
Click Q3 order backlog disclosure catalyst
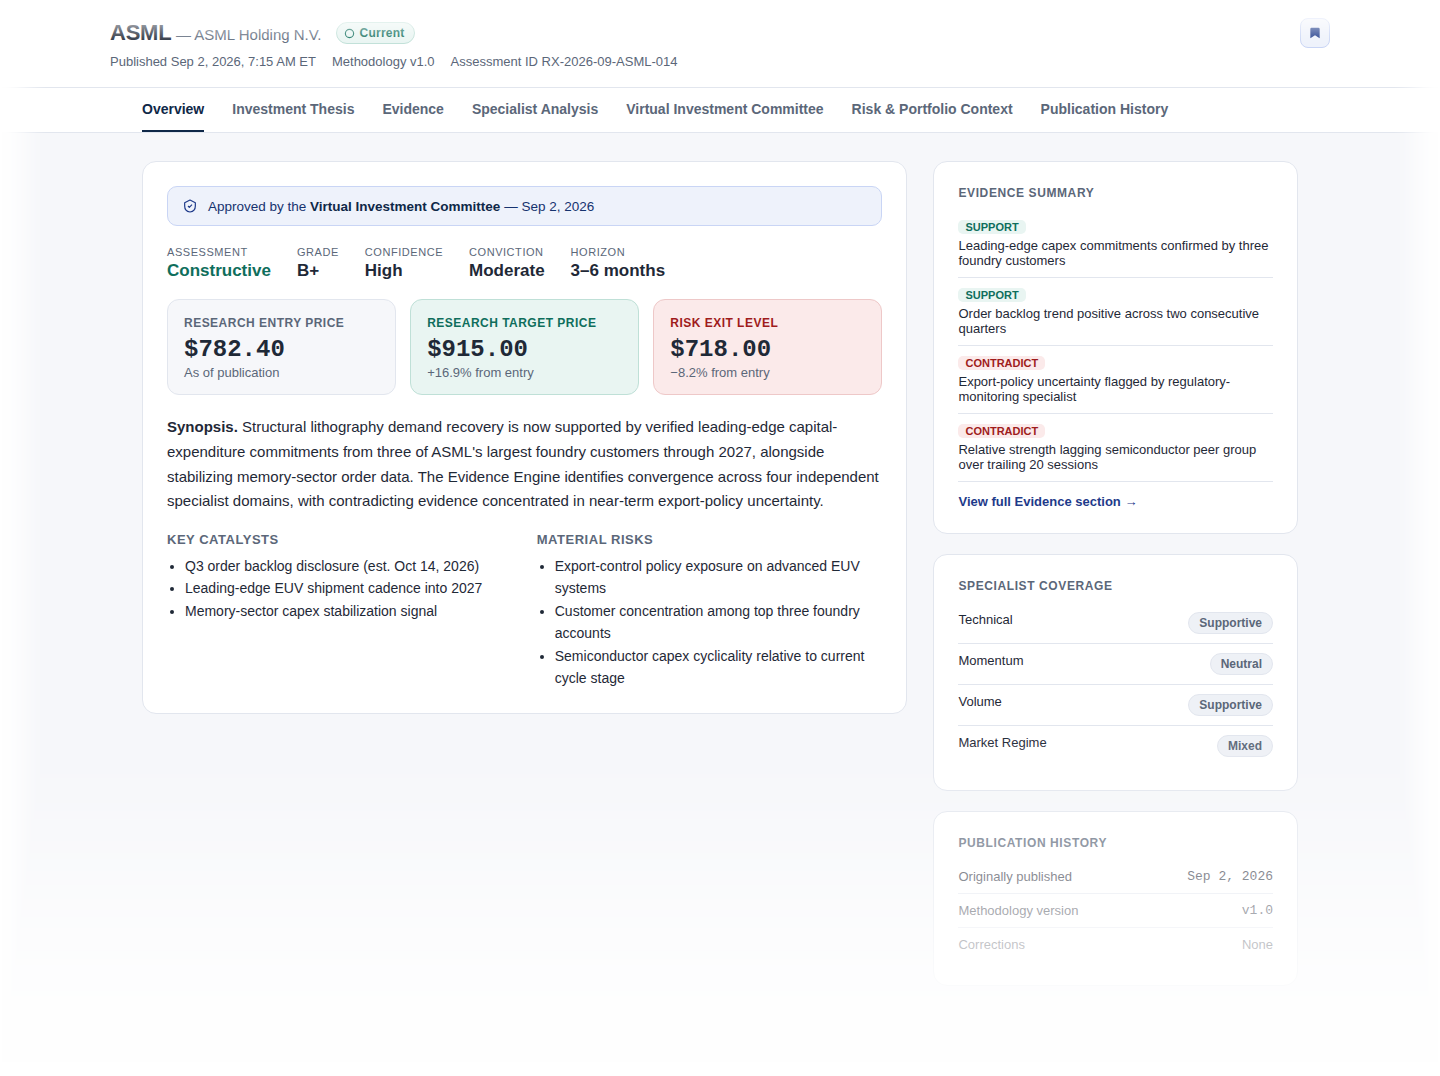pos(332,566)
